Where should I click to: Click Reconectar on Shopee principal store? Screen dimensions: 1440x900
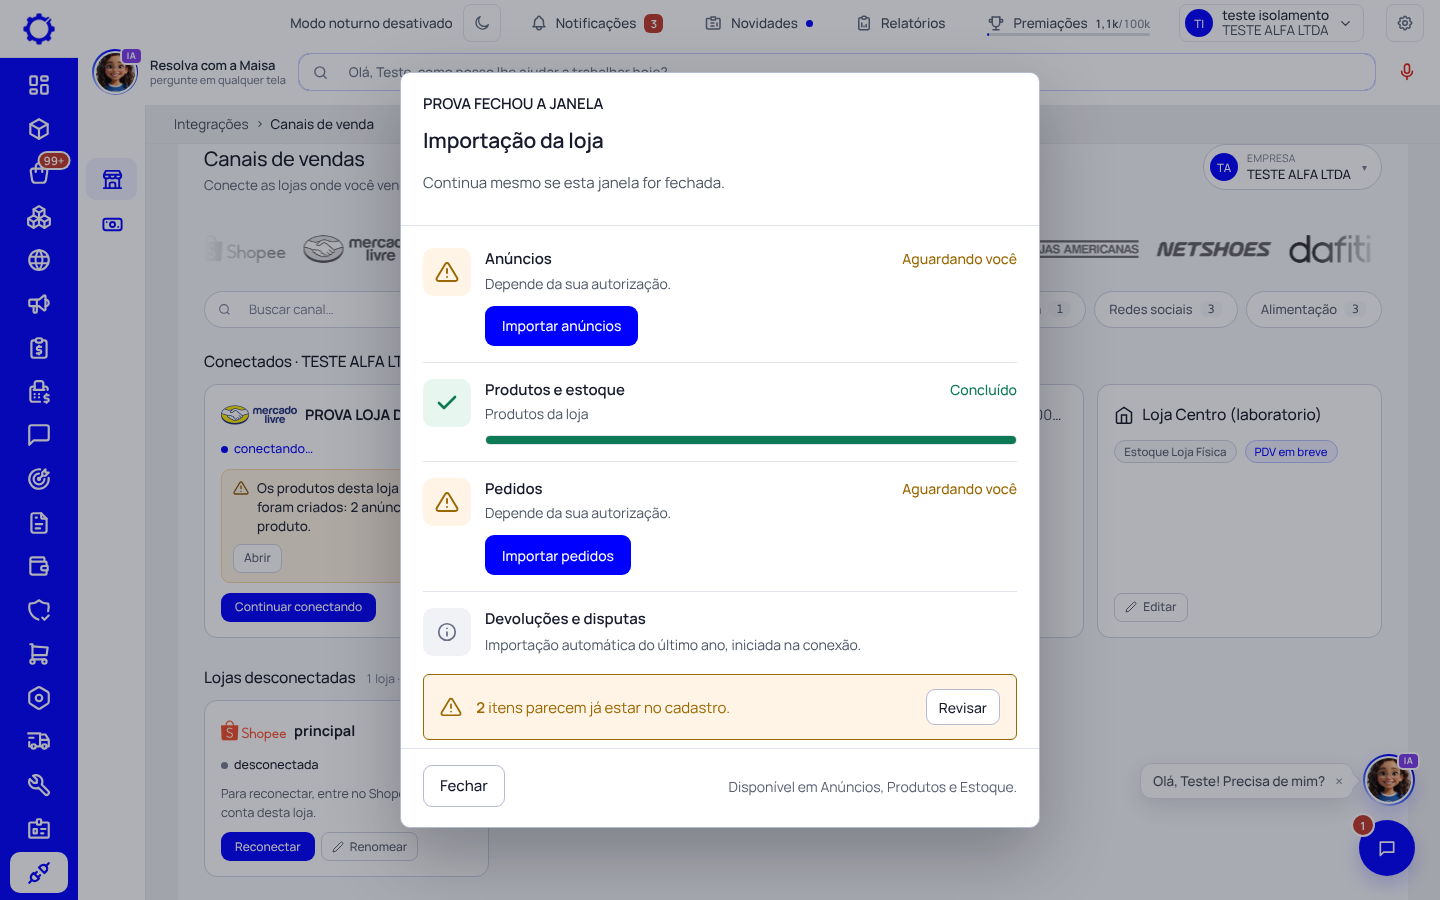[x=267, y=847]
